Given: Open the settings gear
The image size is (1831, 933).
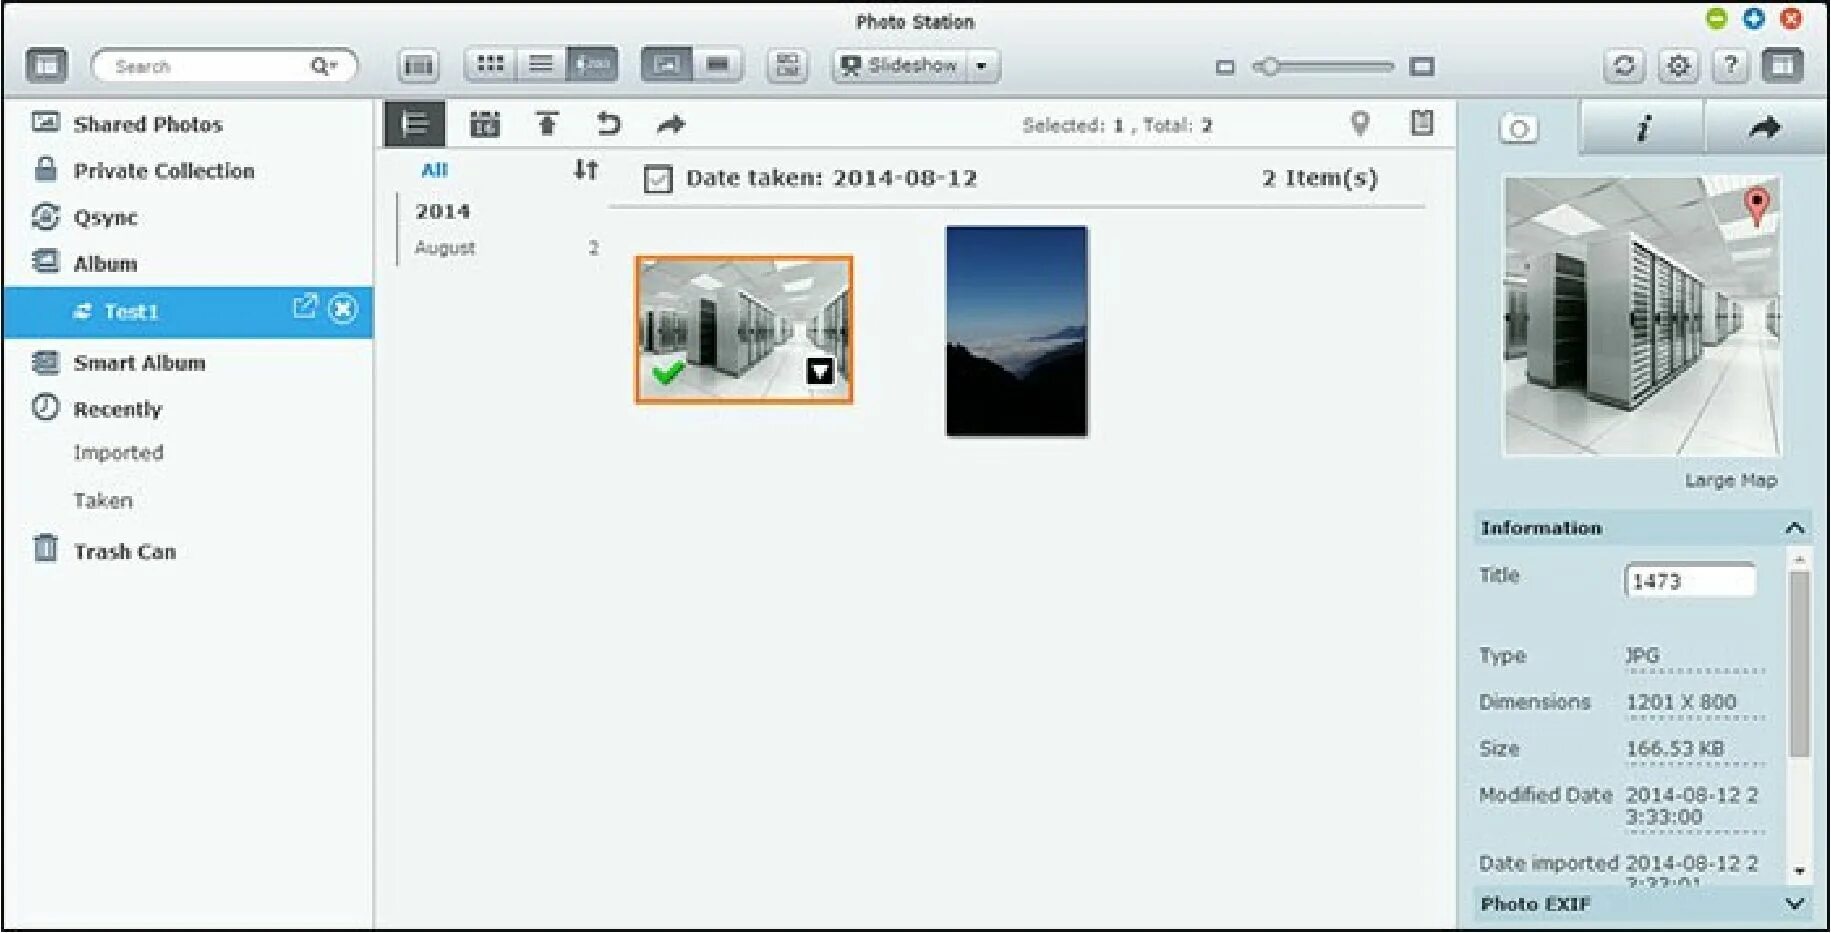Looking at the screenshot, I should [1678, 66].
